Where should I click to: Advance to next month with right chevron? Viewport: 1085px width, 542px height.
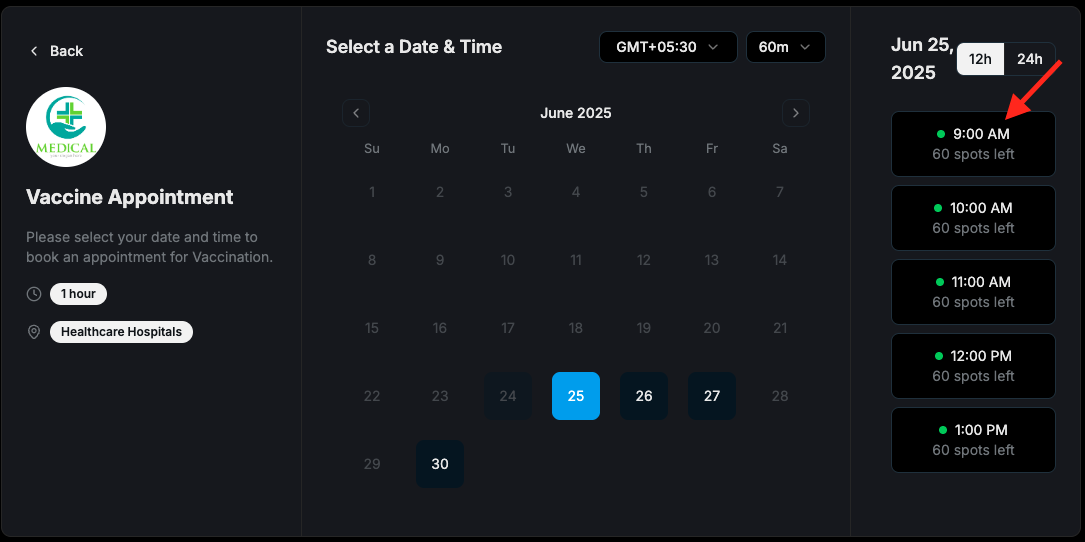pyautogui.click(x=796, y=113)
